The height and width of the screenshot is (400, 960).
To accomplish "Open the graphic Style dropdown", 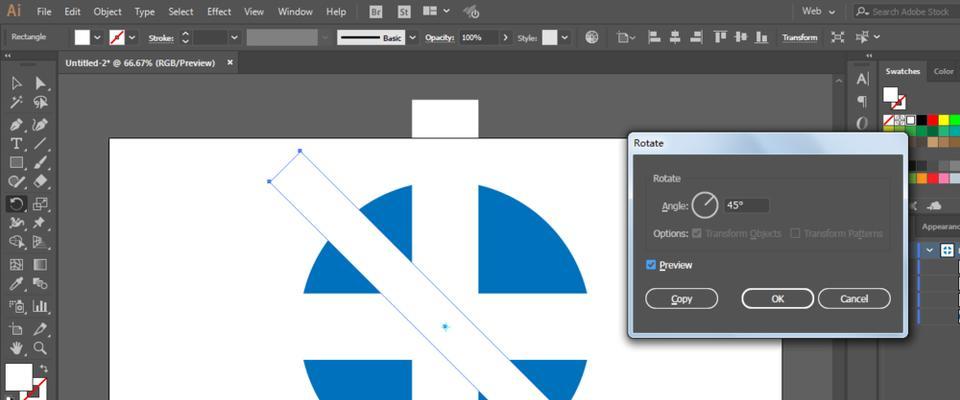I will tap(564, 37).
